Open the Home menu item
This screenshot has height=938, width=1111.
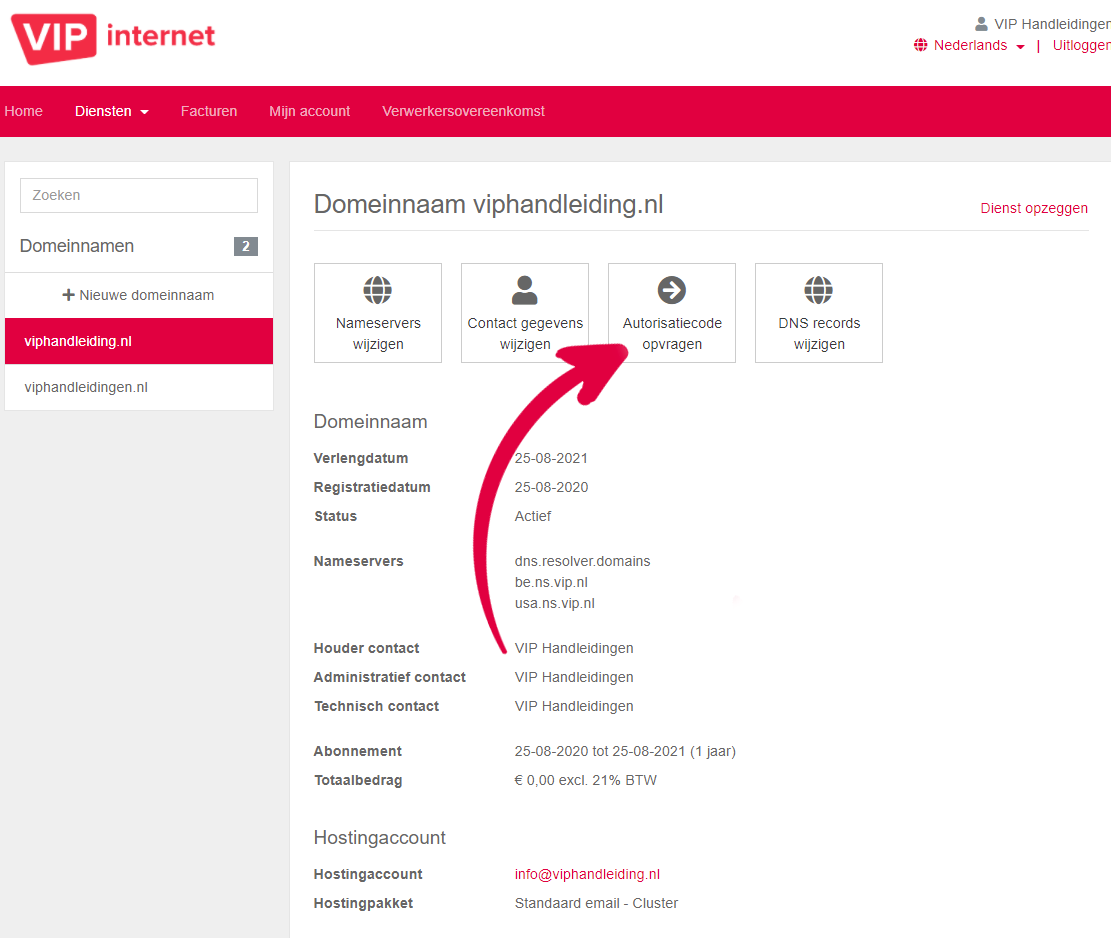click(x=23, y=111)
